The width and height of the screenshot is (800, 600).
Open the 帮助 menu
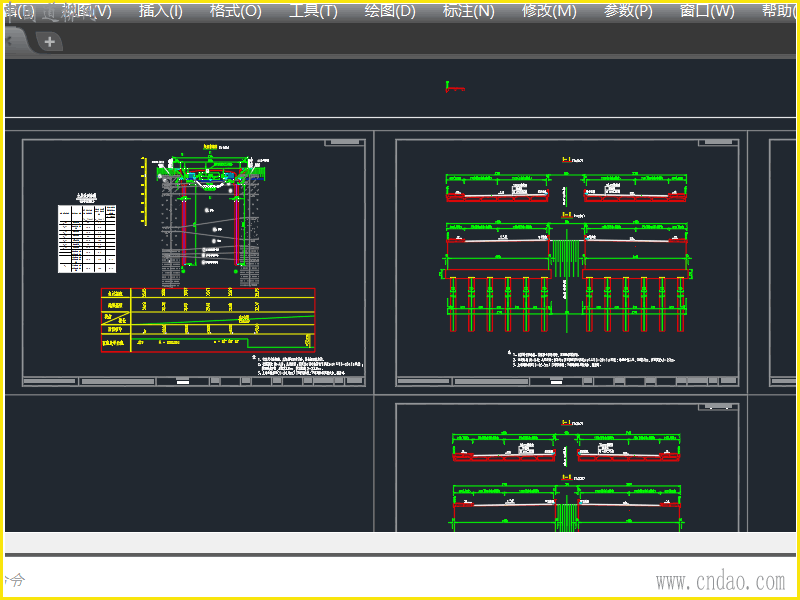click(778, 12)
